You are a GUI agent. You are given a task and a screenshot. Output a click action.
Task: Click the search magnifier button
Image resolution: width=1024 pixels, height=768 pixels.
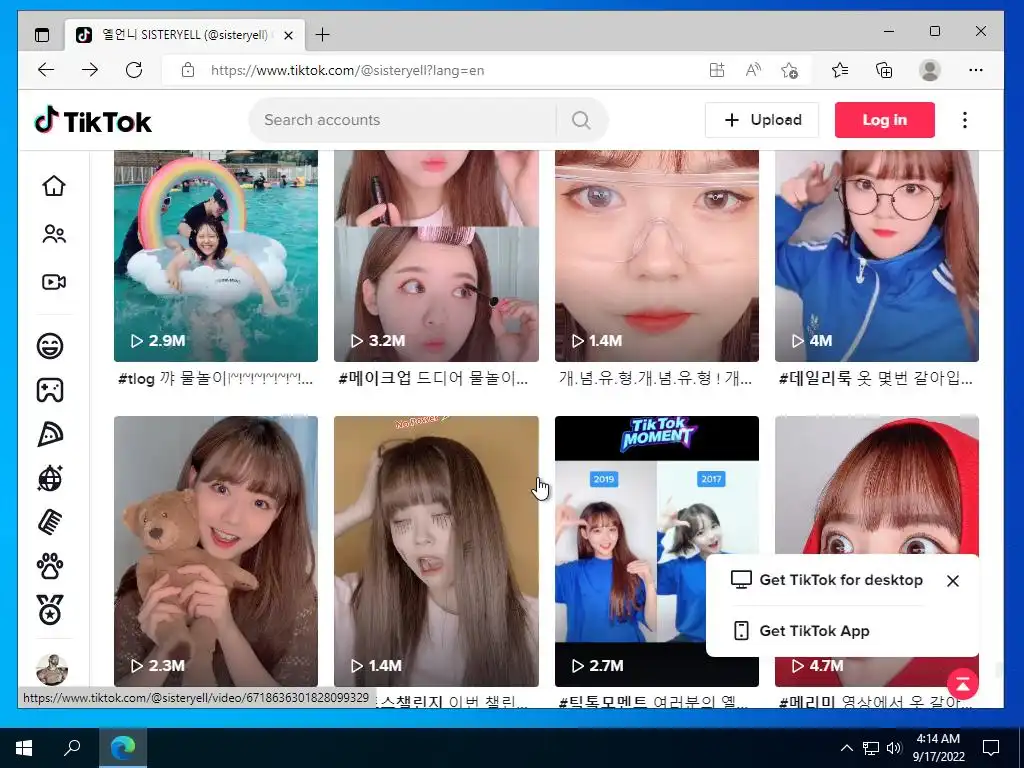581,120
